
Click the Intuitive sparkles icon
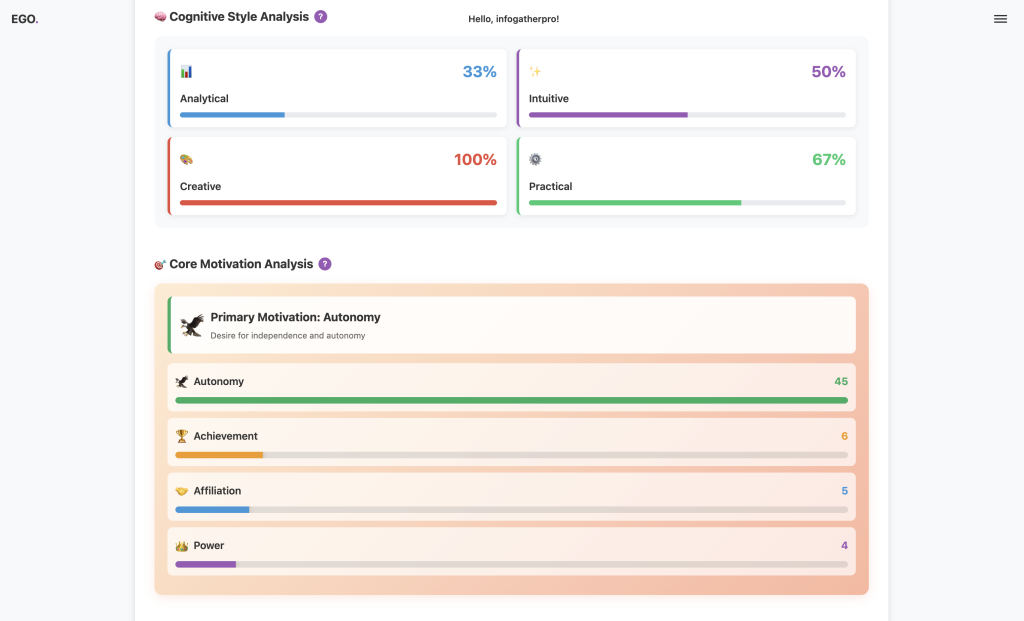pos(535,72)
